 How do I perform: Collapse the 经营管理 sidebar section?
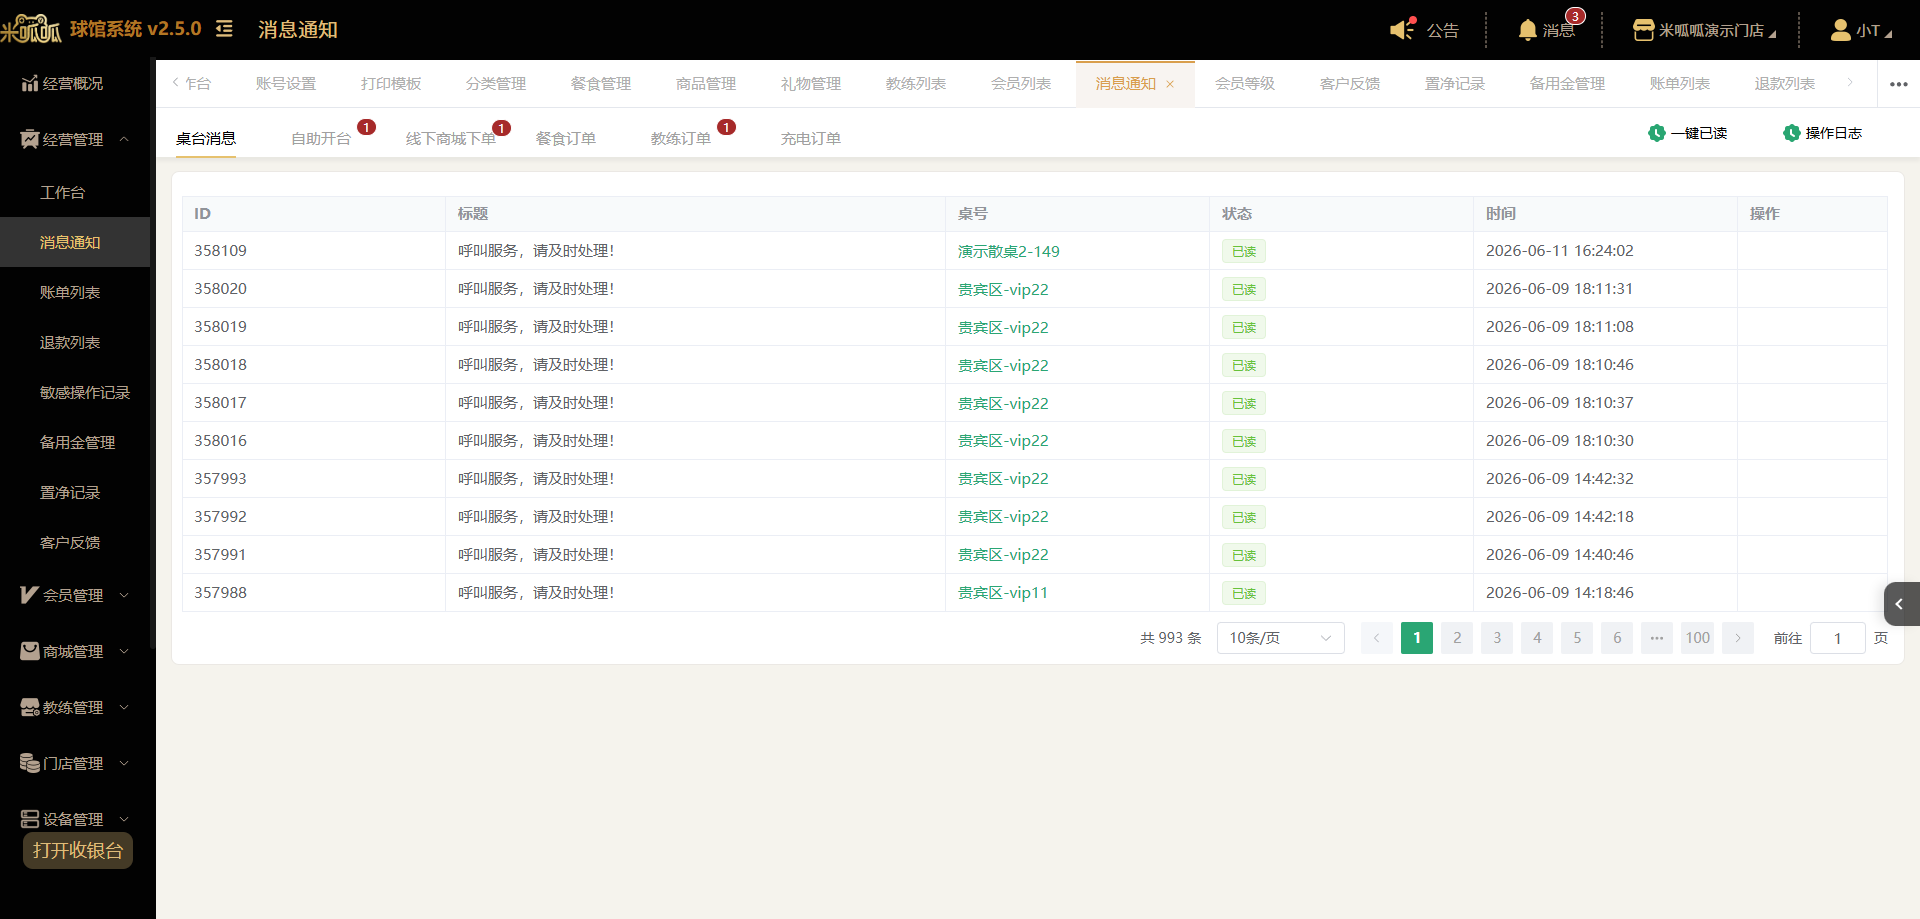click(x=75, y=139)
